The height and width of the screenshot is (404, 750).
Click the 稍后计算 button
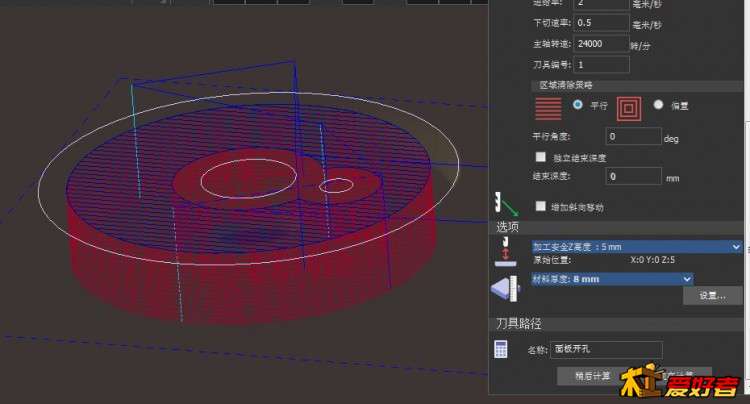click(593, 376)
